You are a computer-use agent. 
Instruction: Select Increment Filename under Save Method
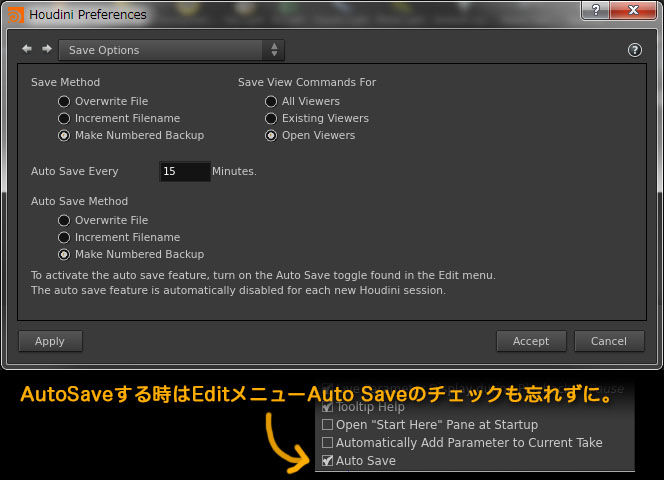[x=64, y=118]
